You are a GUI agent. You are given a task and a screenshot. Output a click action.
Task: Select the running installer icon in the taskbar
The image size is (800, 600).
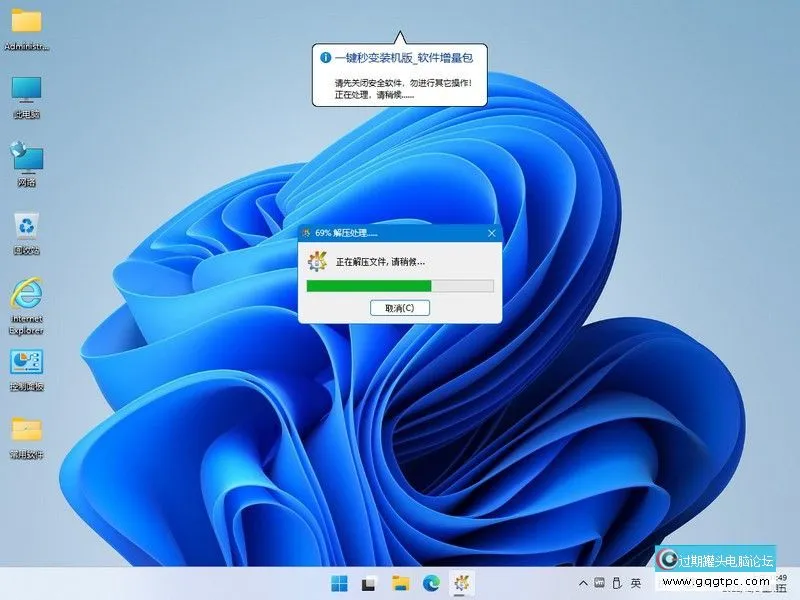tap(460, 582)
